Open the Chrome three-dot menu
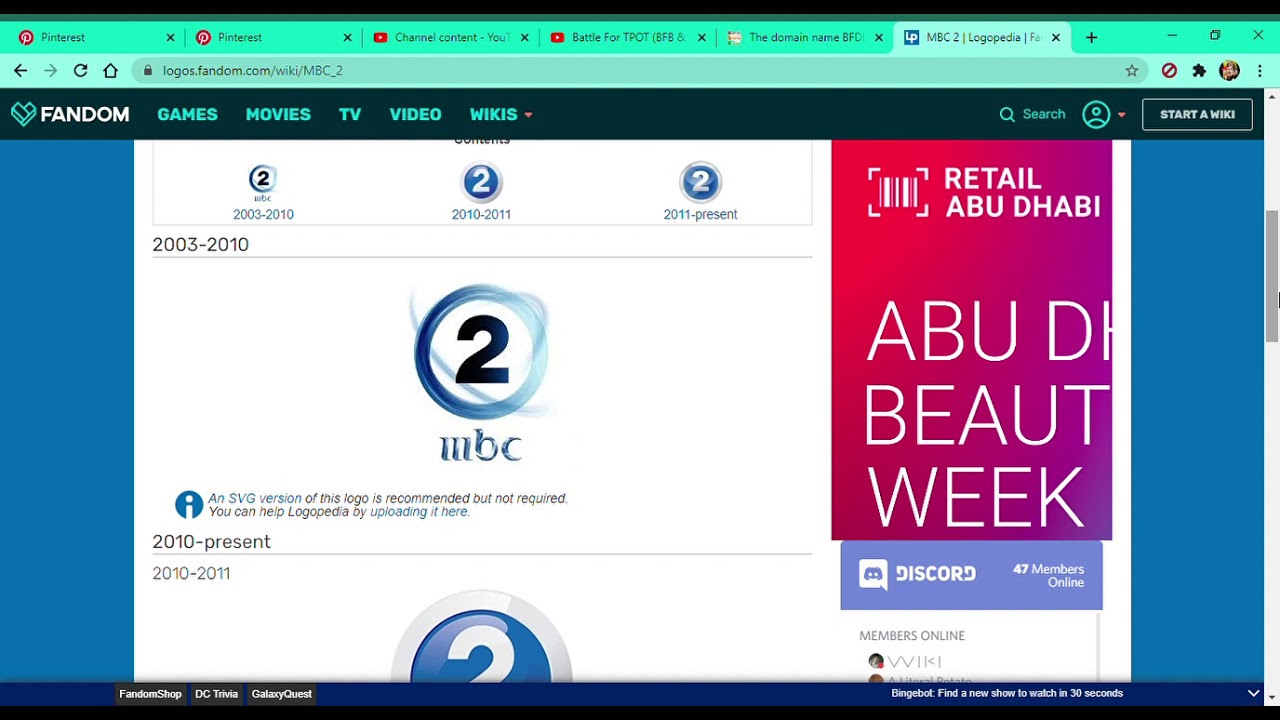This screenshot has height=720, width=1280. click(1260, 71)
